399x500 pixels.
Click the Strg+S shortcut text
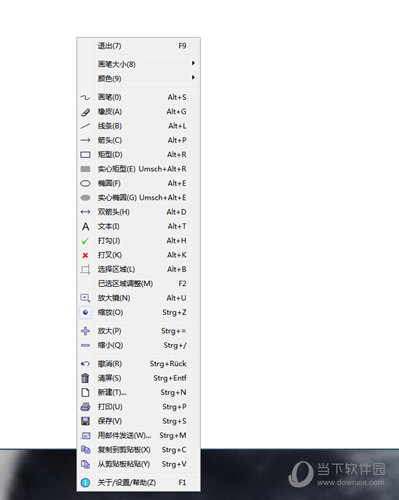point(174,421)
